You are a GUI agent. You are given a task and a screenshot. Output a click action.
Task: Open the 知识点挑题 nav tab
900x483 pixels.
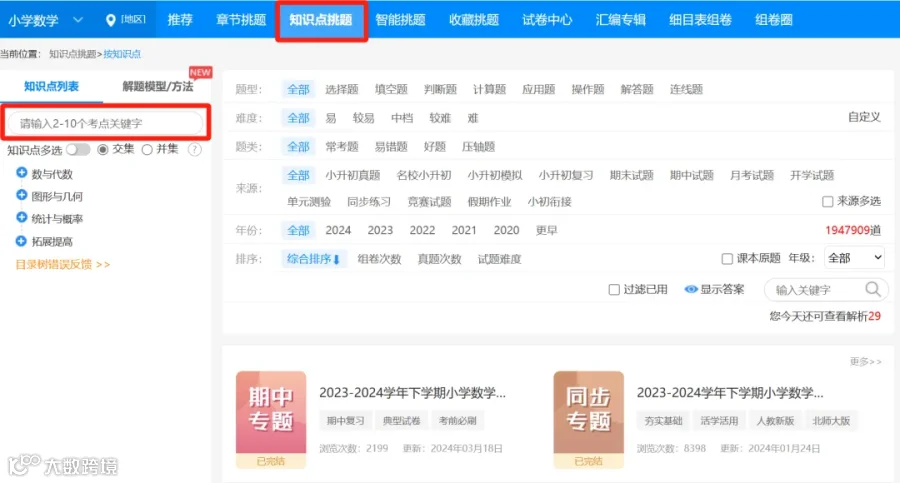[x=321, y=20]
